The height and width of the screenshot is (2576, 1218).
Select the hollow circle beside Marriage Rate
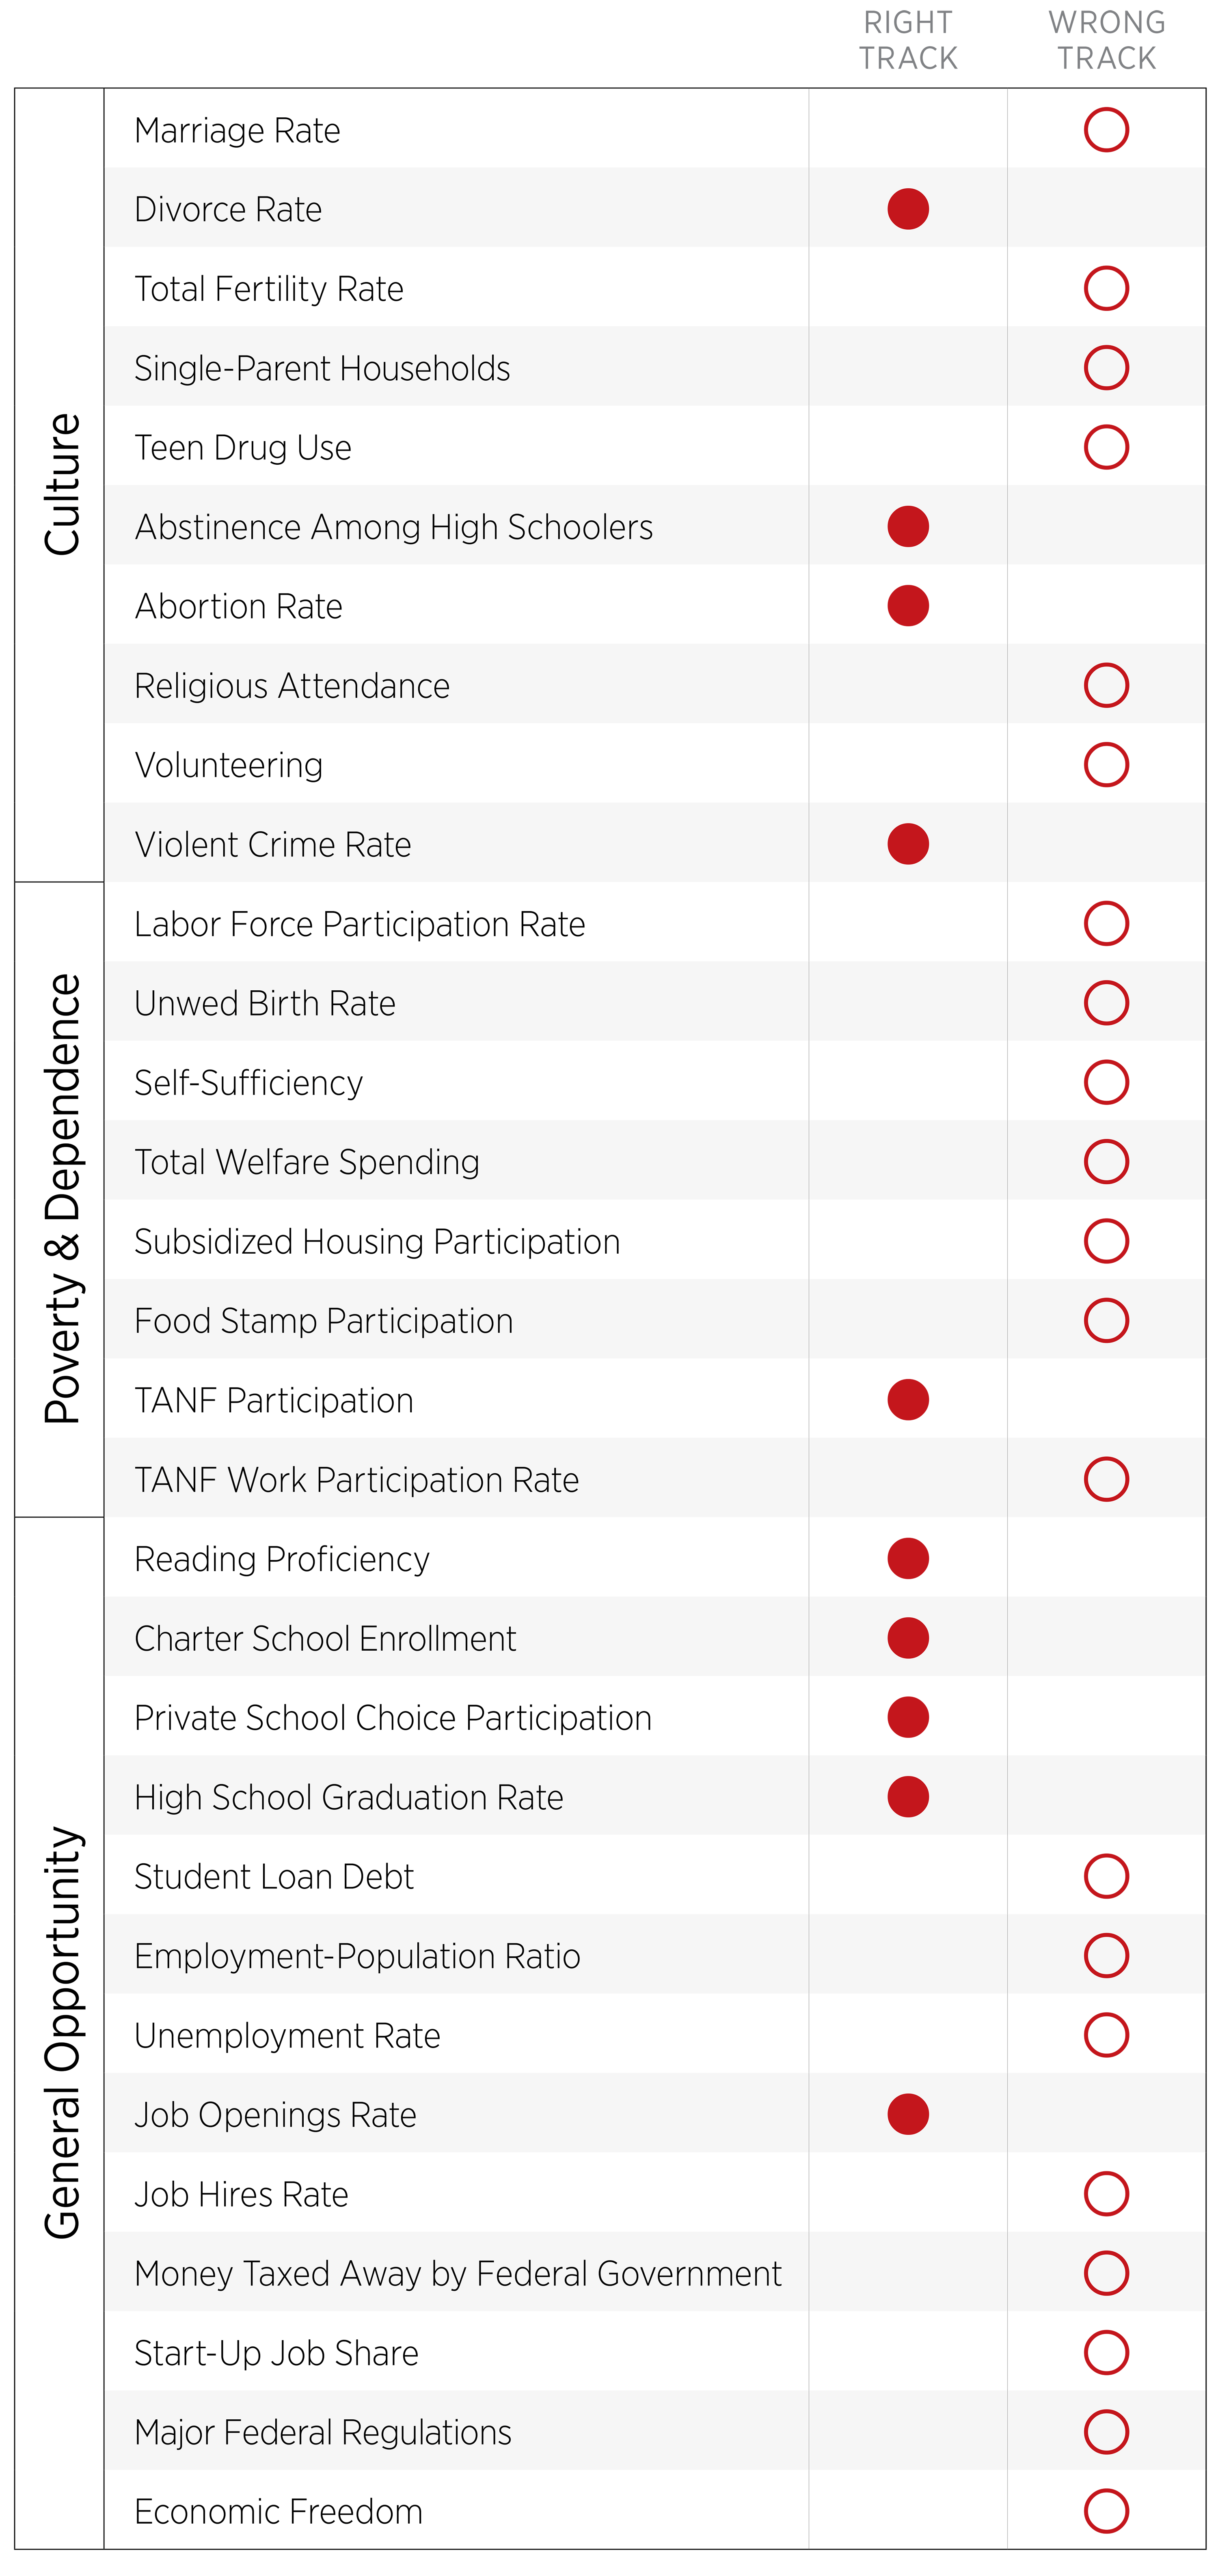pyautogui.click(x=1105, y=130)
